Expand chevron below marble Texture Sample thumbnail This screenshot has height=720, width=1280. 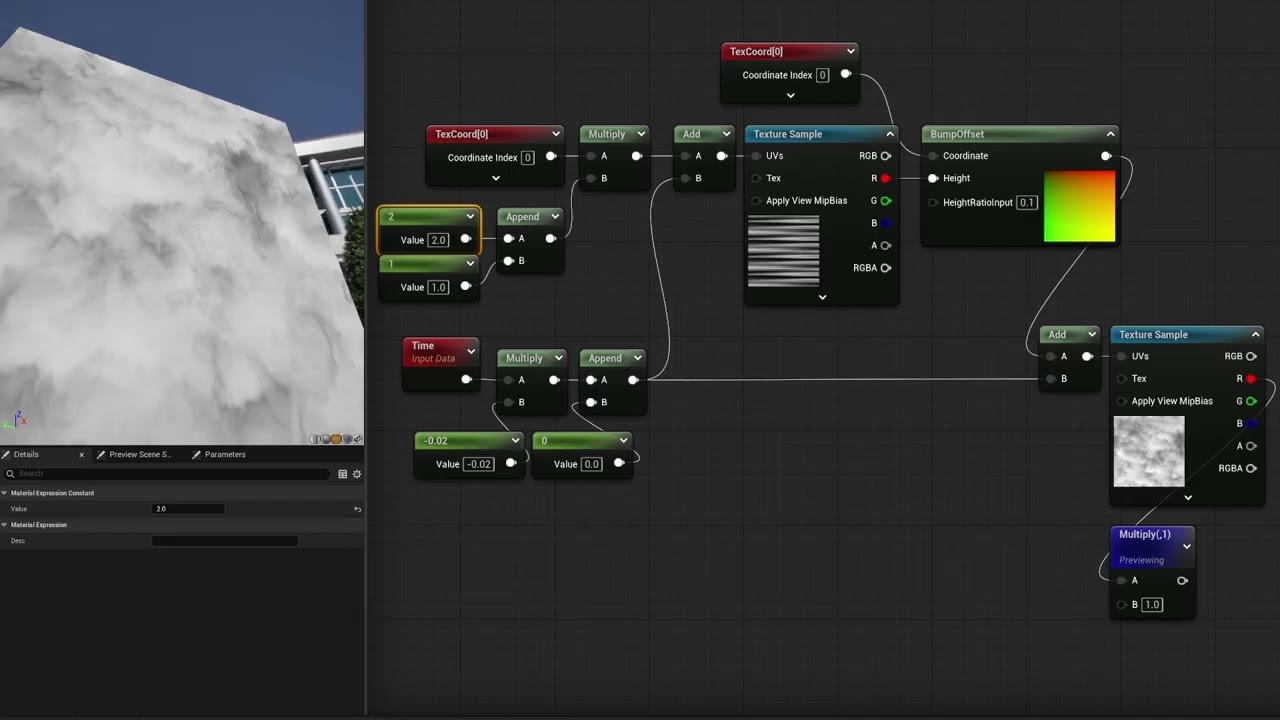(x=1188, y=497)
